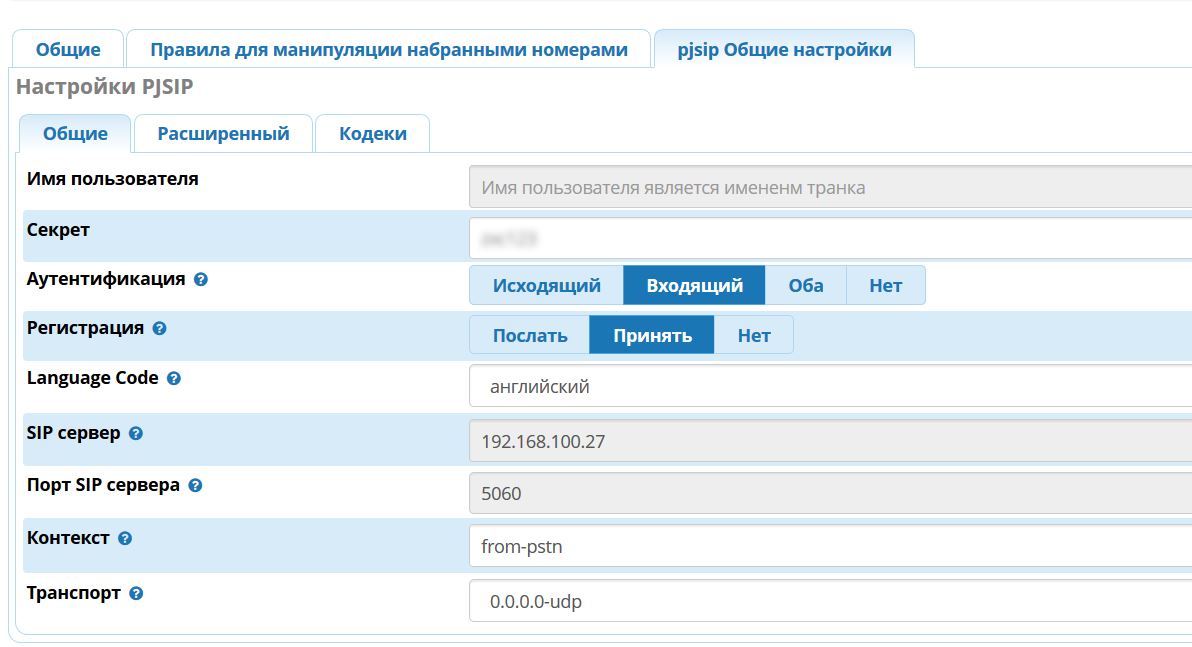Set registration to Послать

pos(530,335)
